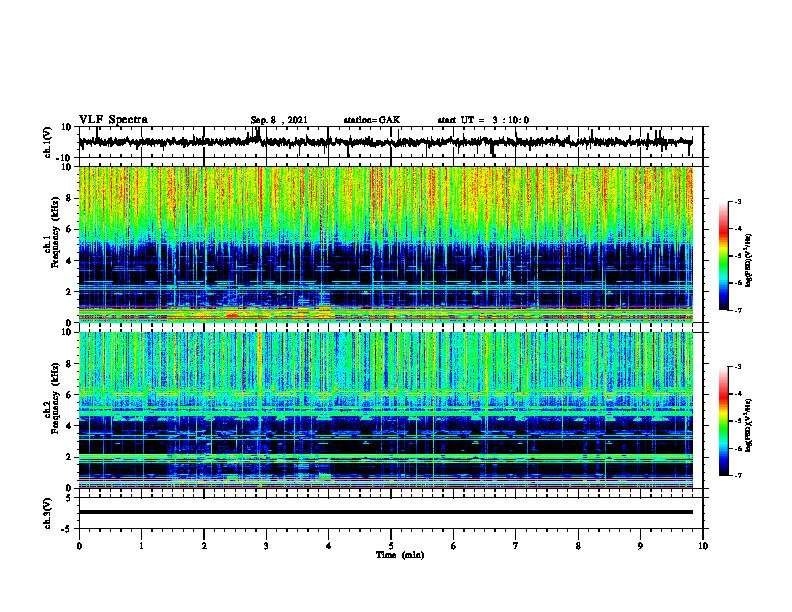Click the '2' kHz tick of ch.2 spectrogram

click(x=69, y=457)
